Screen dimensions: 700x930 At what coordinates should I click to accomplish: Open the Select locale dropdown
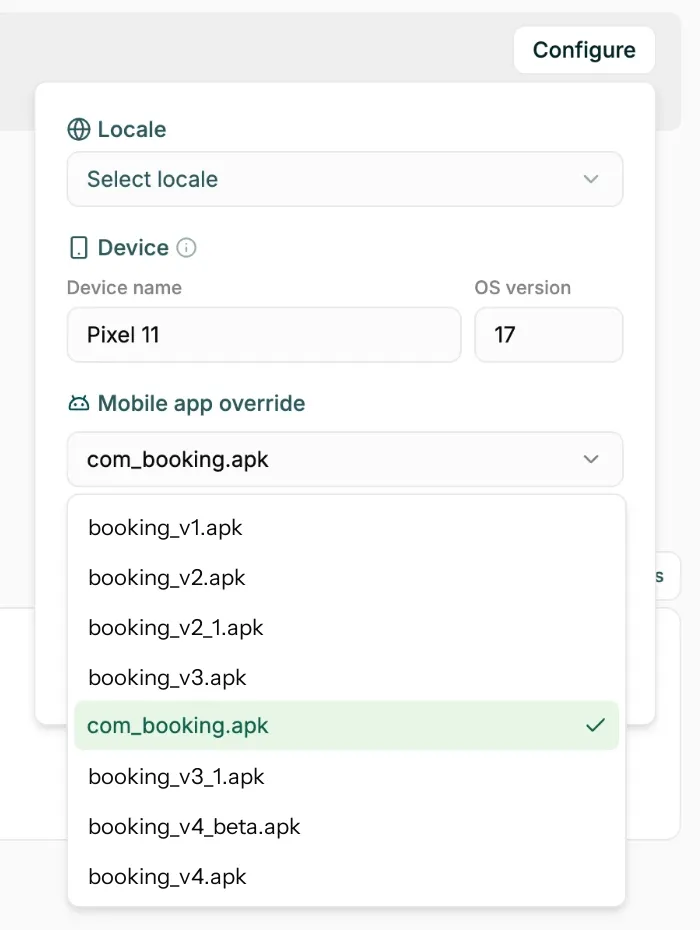tap(345, 179)
